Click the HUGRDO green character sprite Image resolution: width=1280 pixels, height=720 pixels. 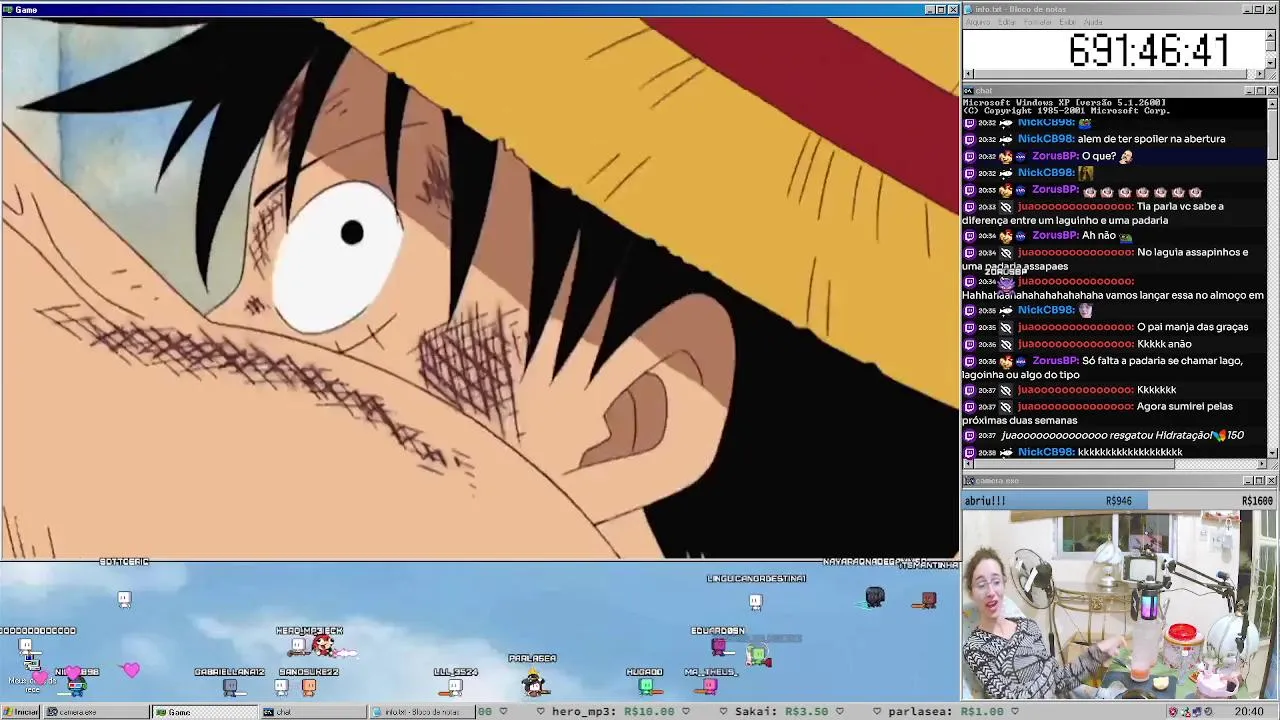(x=646, y=686)
